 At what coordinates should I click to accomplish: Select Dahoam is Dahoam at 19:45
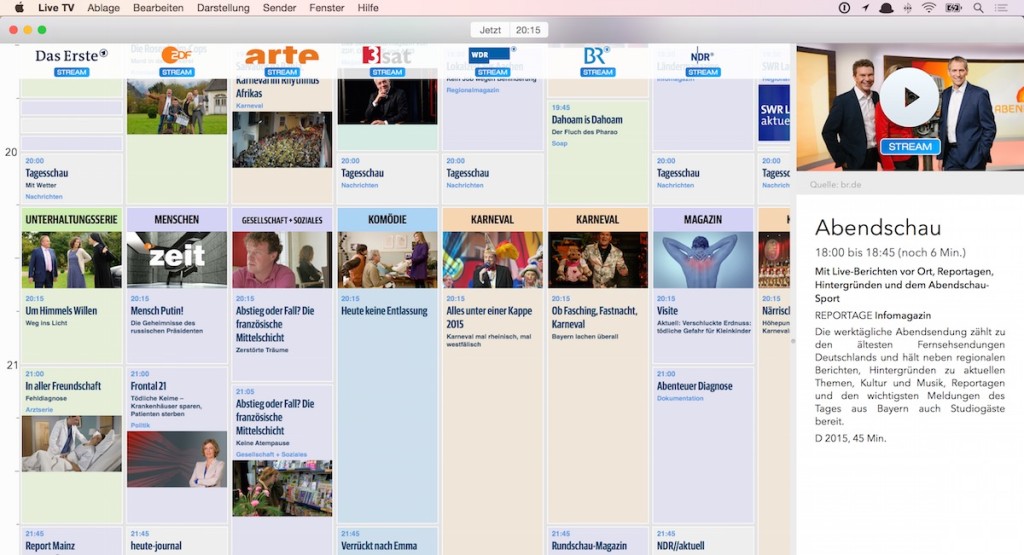[x=598, y=151]
